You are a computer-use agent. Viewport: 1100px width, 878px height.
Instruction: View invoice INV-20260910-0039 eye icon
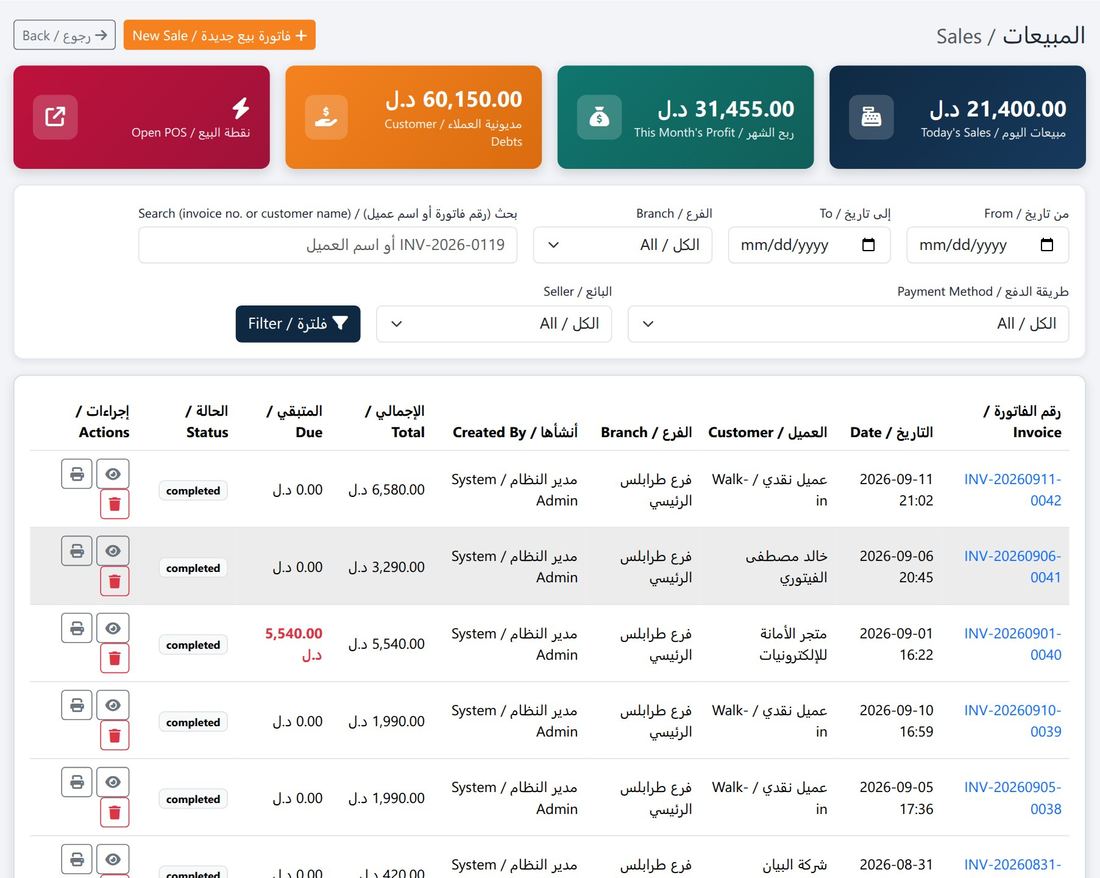click(x=113, y=705)
